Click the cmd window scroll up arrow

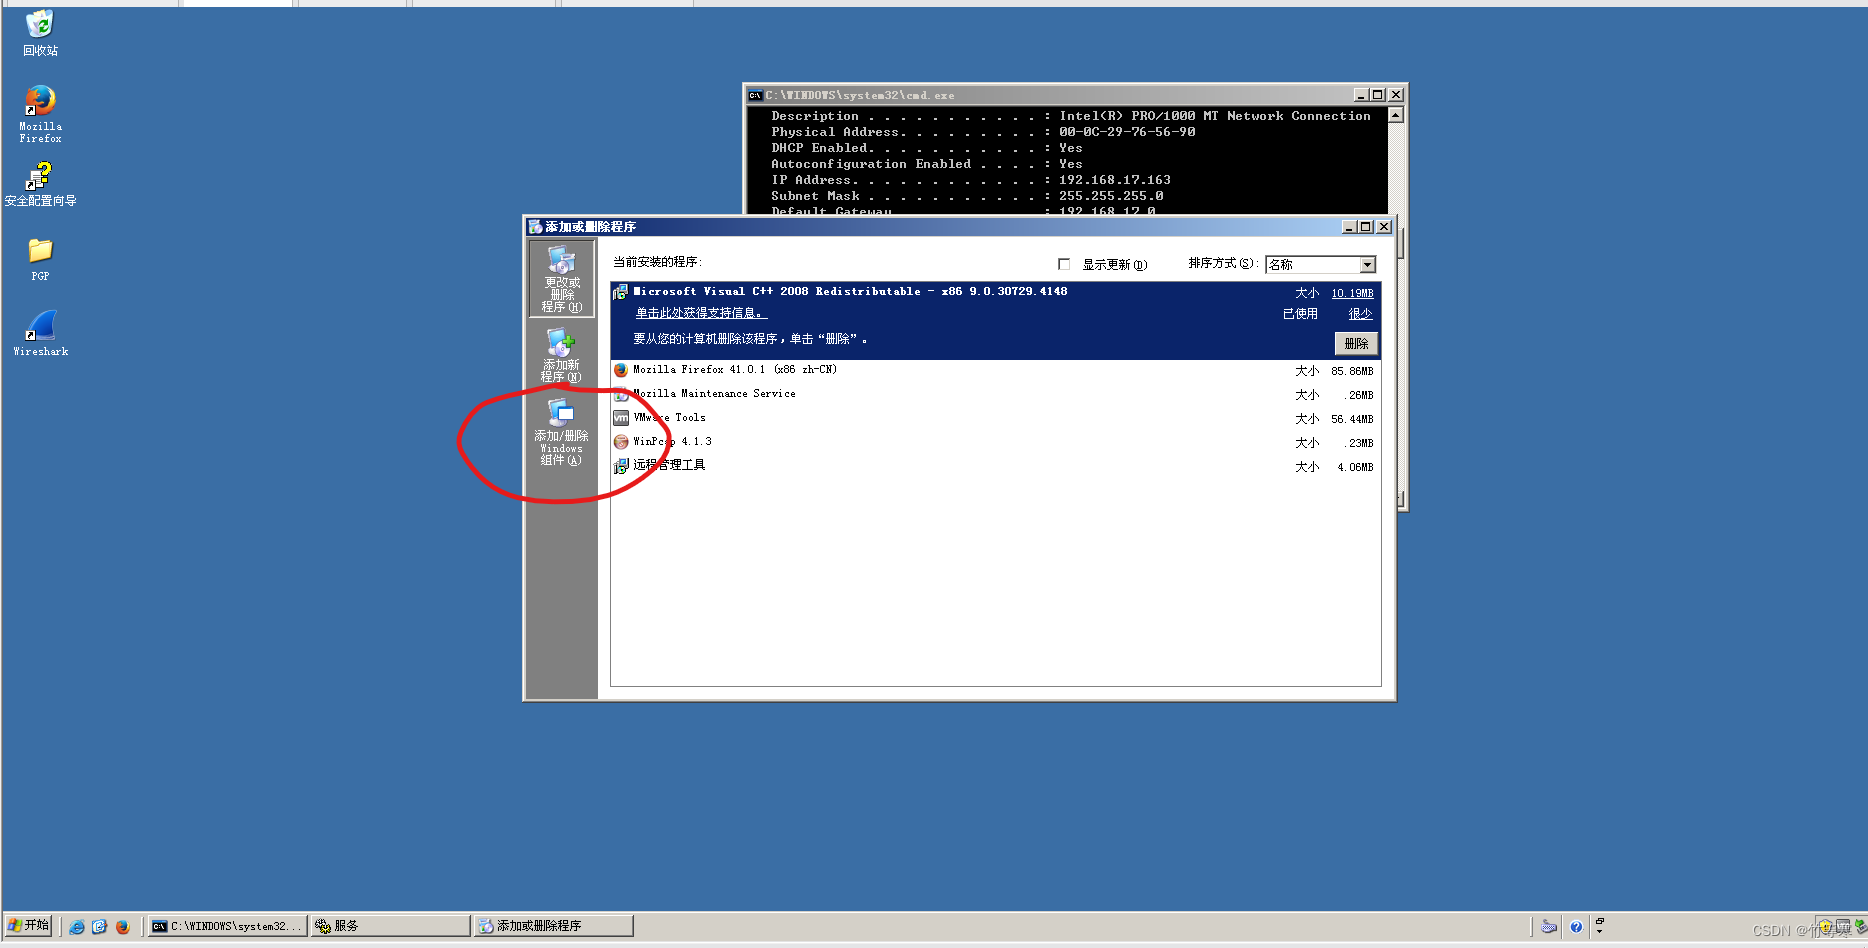(1396, 115)
